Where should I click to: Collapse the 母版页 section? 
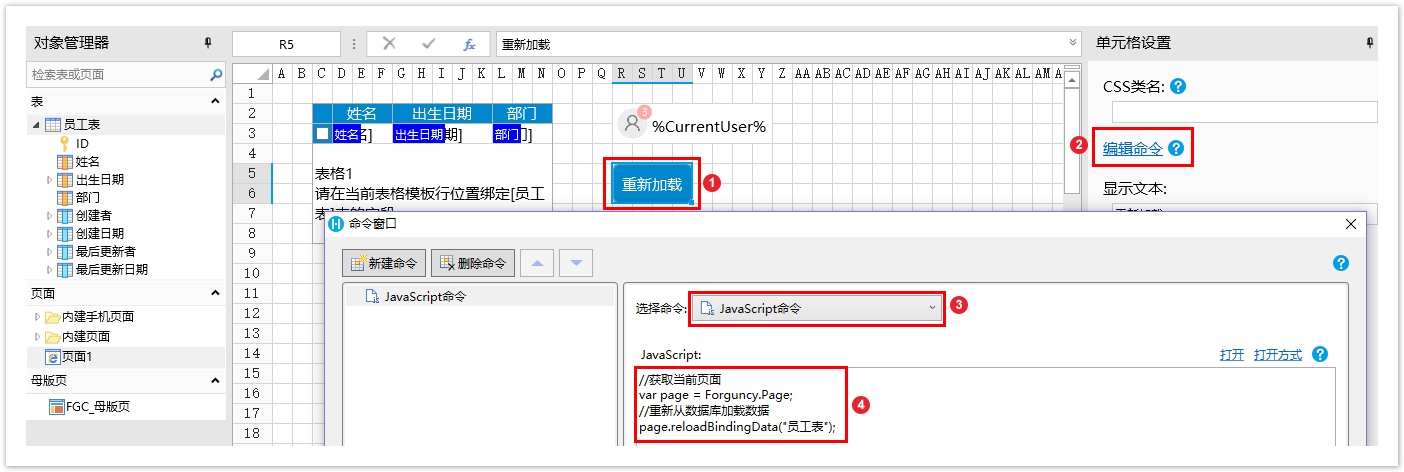coord(215,380)
